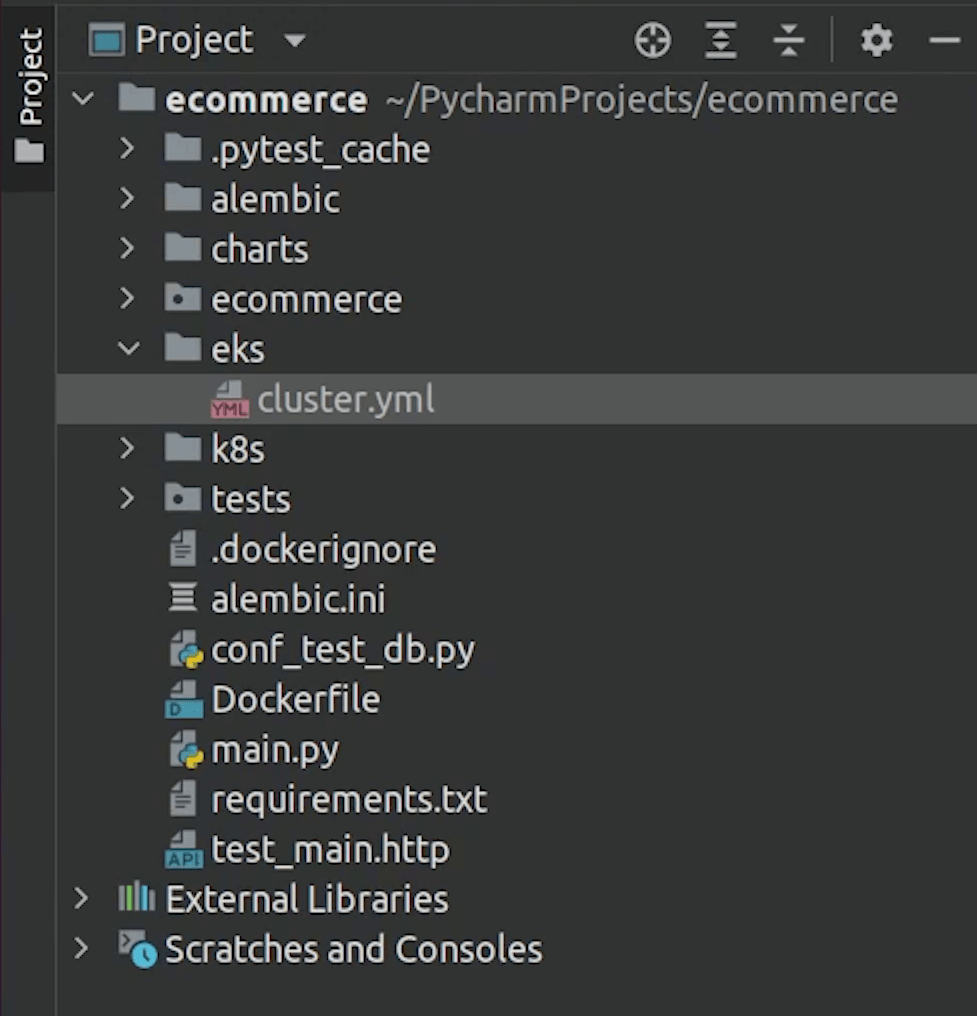Select requirements.txt file

[348, 800]
